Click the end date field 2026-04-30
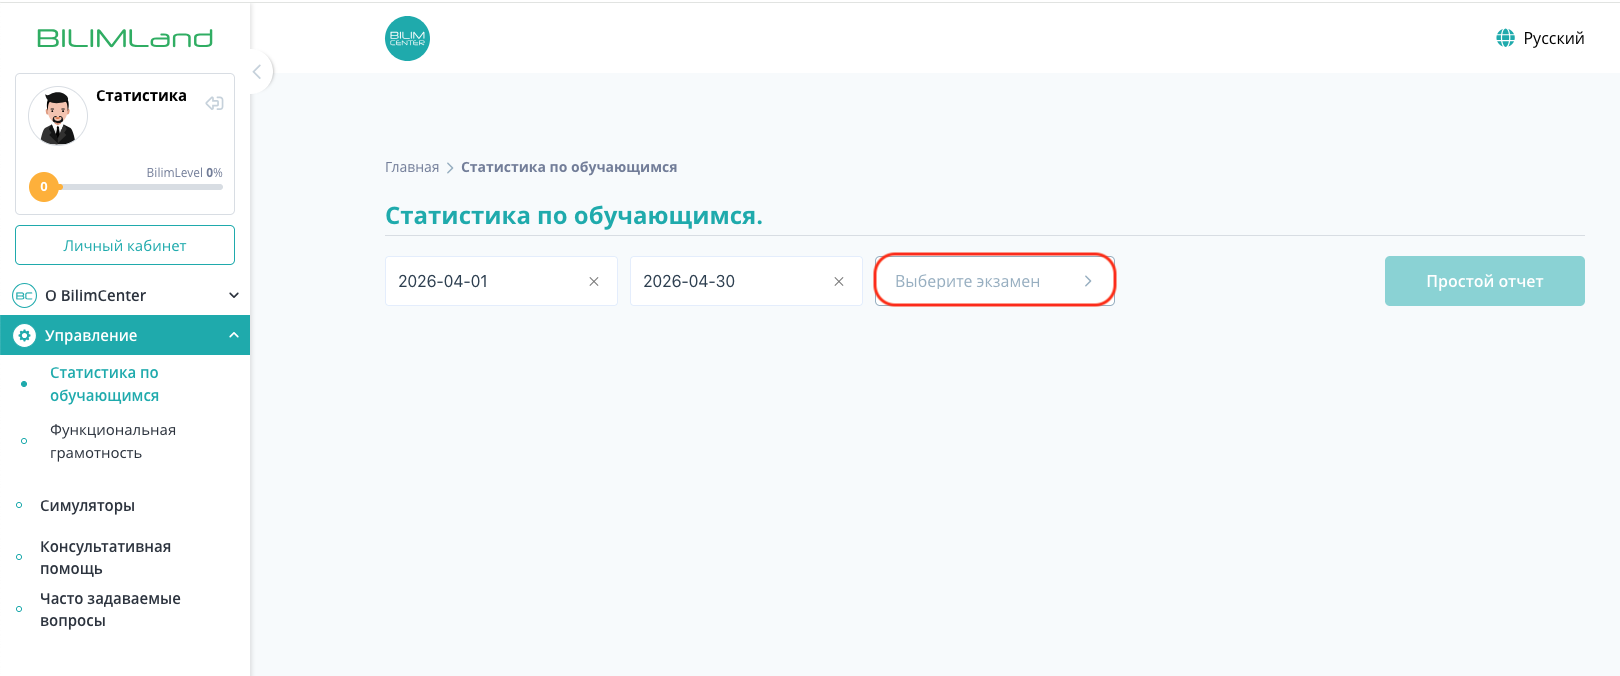Screen dimensions: 1620x676 [746, 281]
